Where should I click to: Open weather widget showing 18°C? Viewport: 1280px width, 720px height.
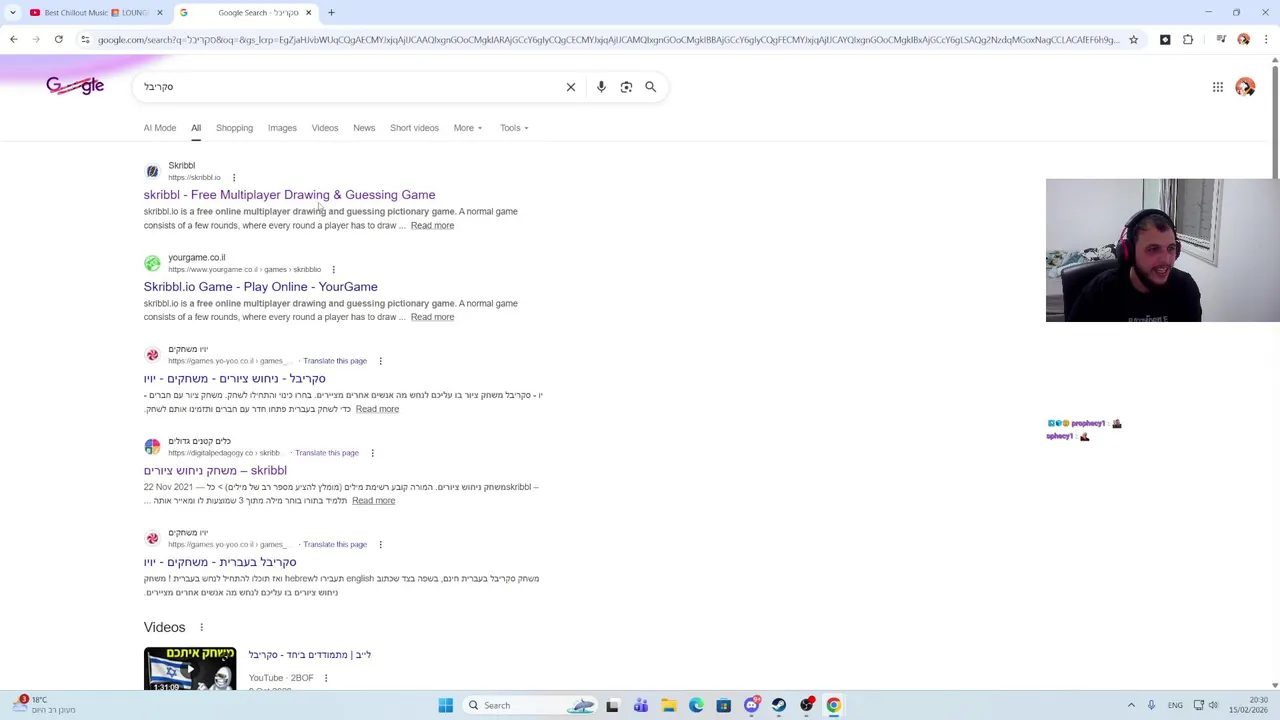point(45,705)
